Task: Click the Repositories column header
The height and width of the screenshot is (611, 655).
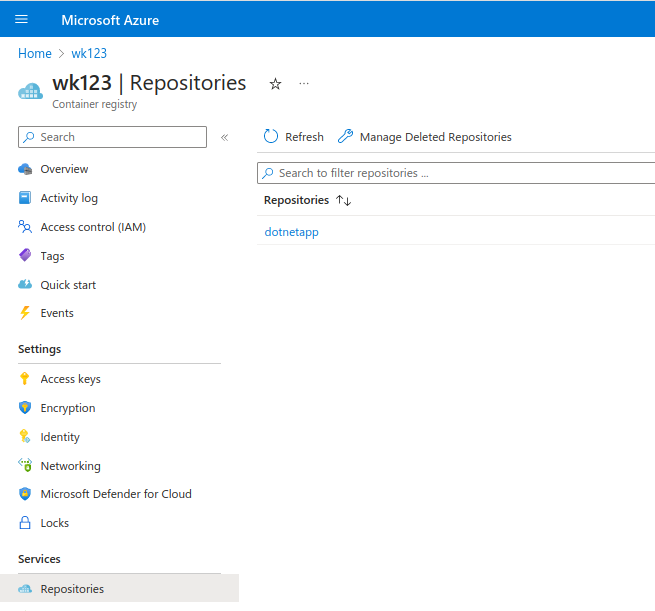Action: click(296, 200)
